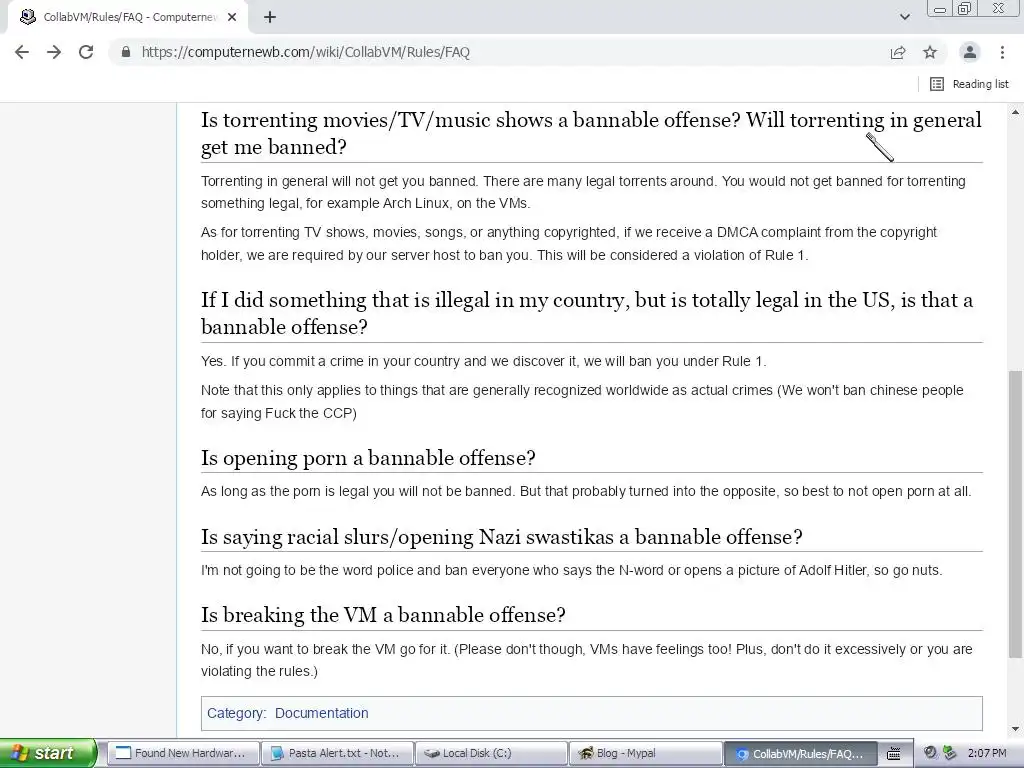Screen dimensions: 1024x768
Task: Click the round tray icon left of the green one
Action: (x=931, y=753)
